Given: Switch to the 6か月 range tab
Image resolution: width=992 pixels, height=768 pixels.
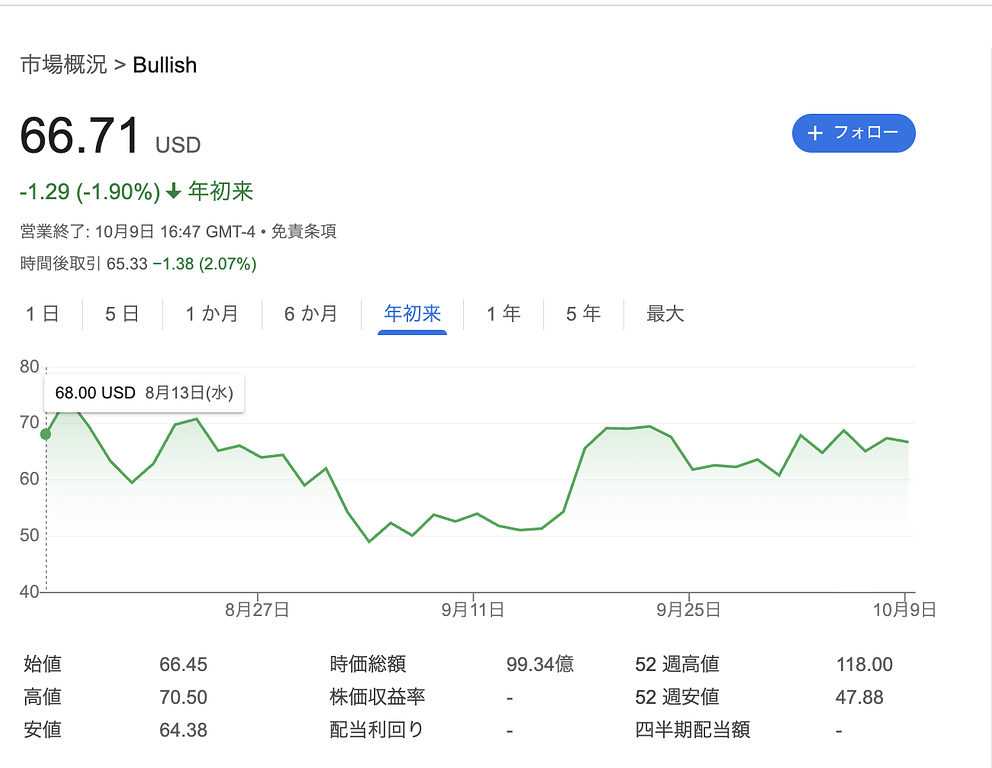Looking at the screenshot, I should [311, 314].
